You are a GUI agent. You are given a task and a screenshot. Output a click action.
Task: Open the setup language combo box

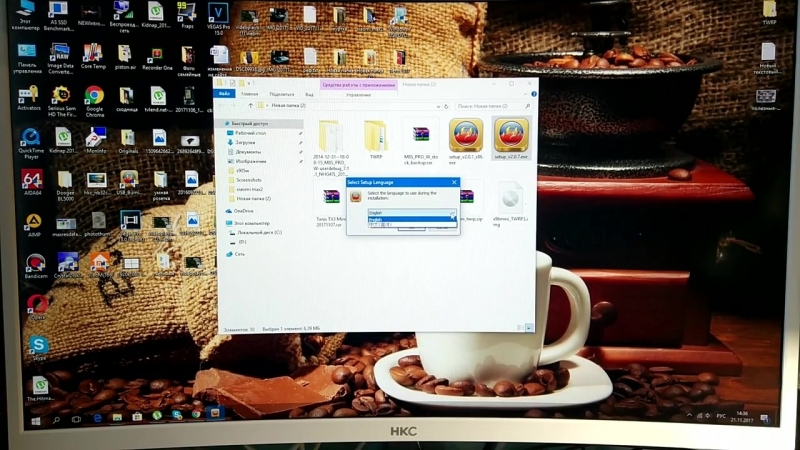click(x=410, y=212)
